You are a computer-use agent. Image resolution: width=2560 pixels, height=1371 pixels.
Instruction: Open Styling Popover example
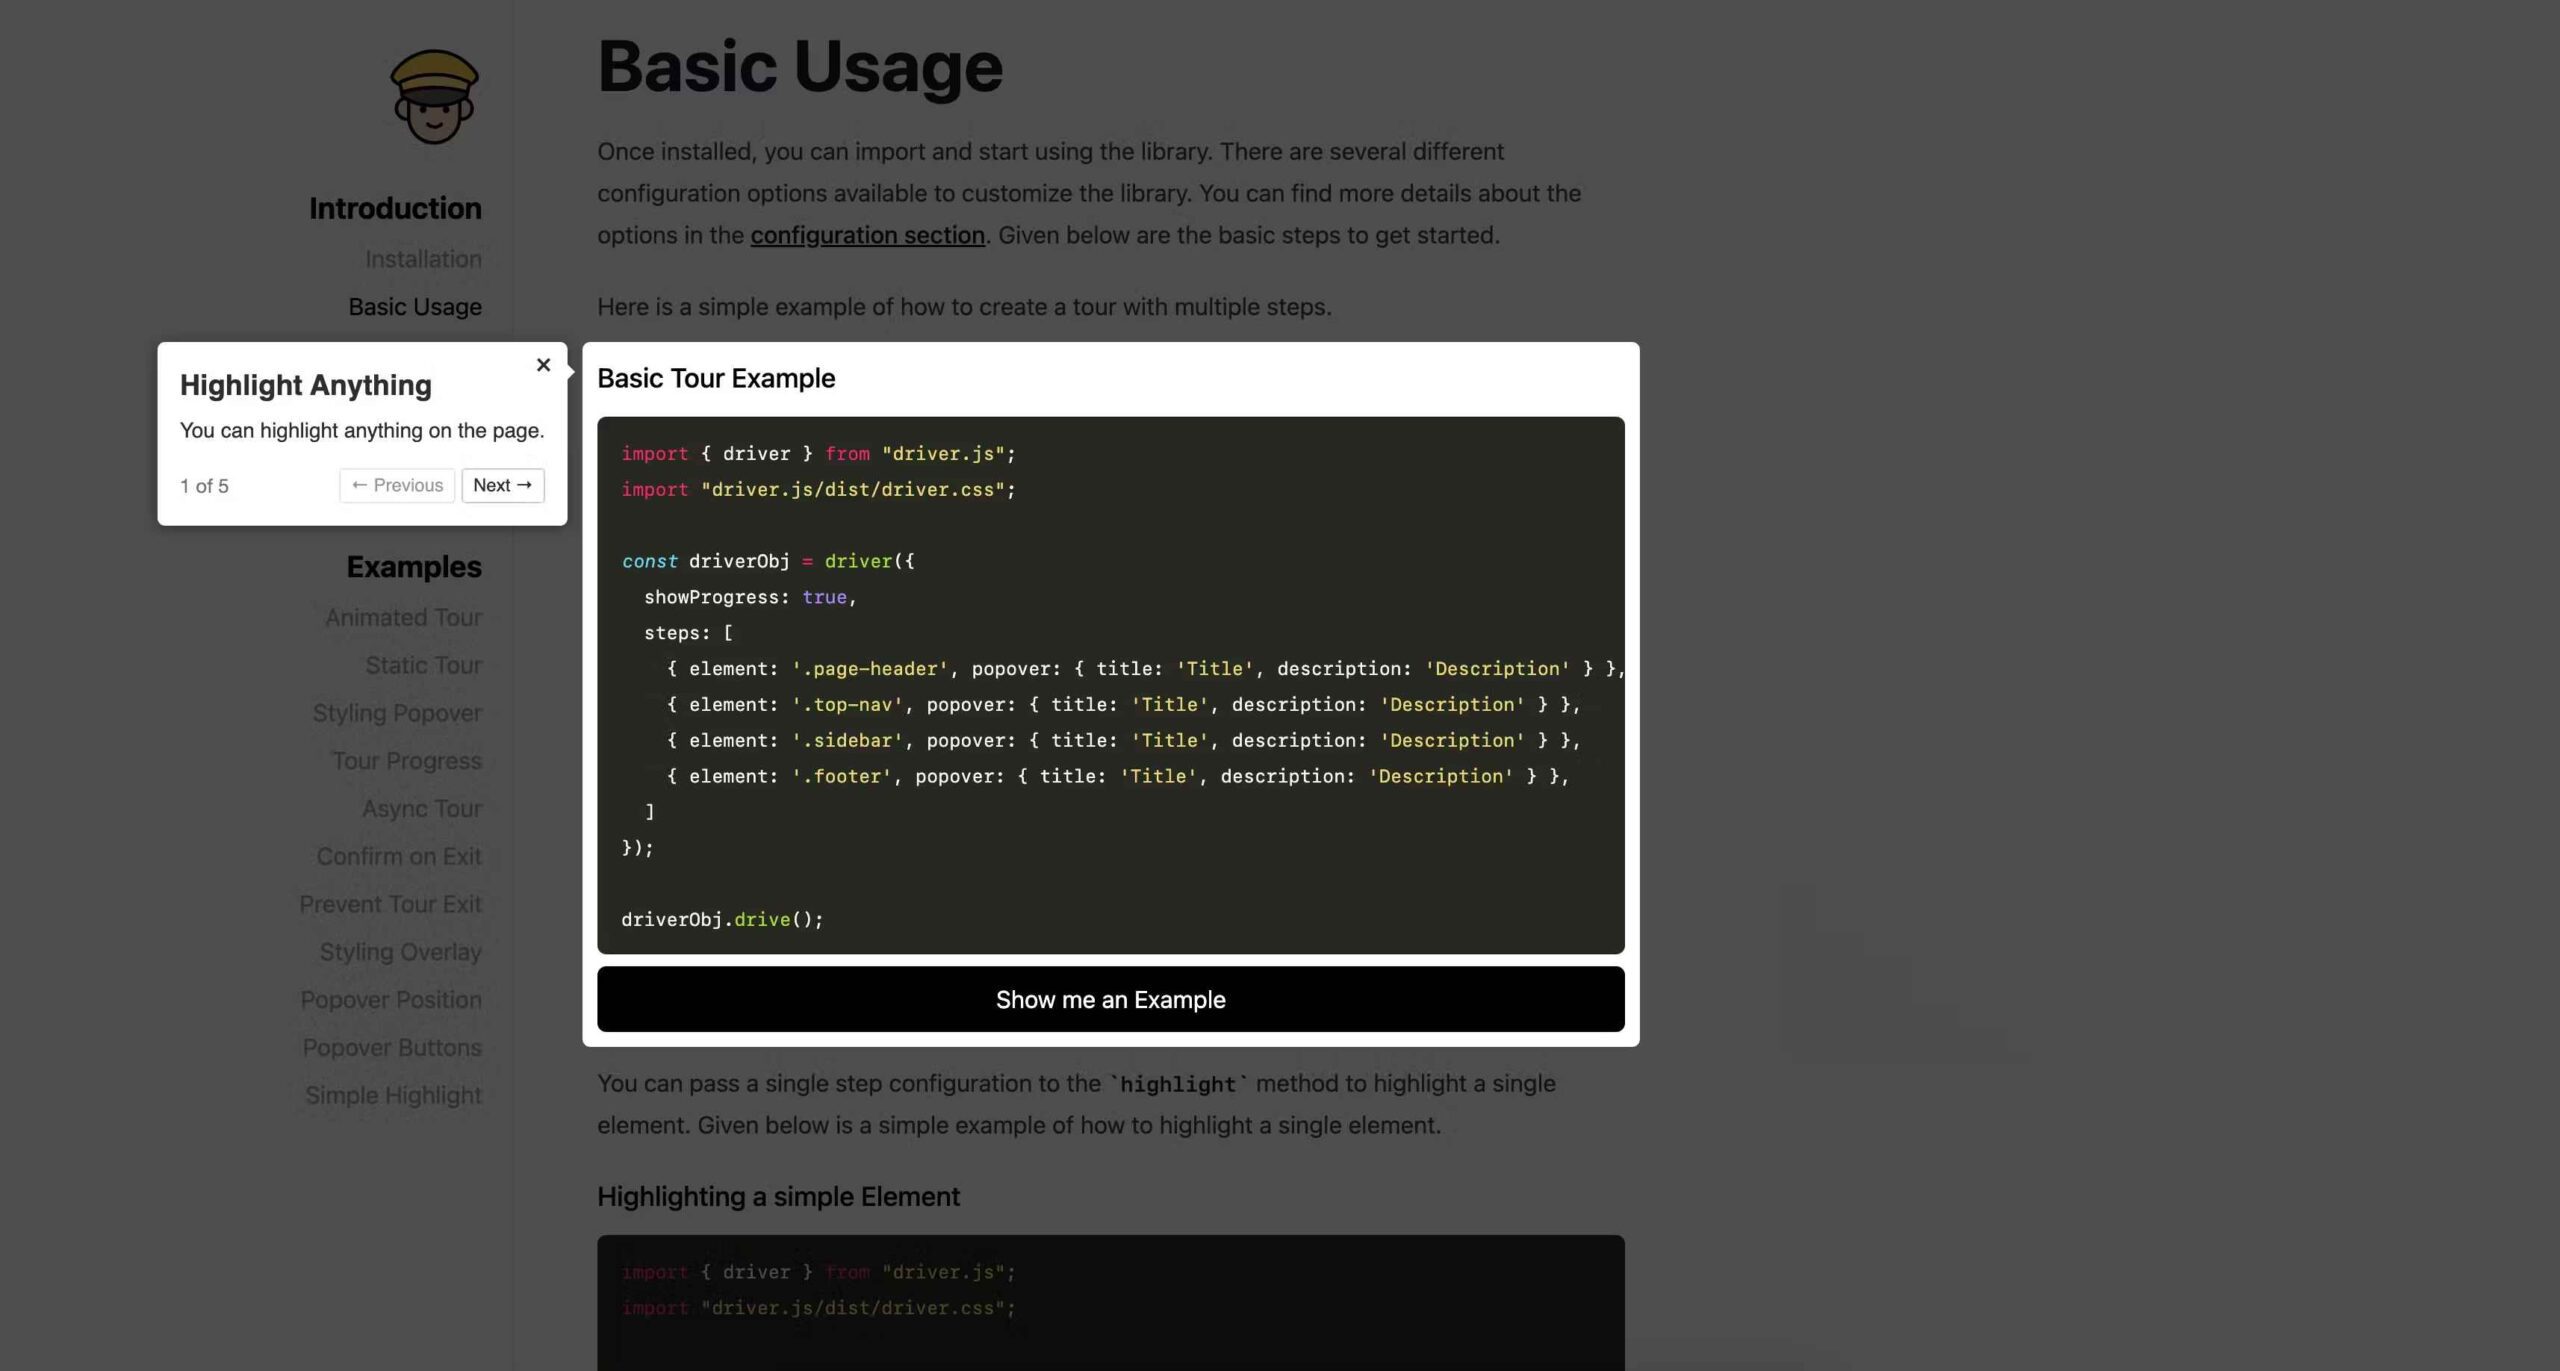click(x=397, y=713)
